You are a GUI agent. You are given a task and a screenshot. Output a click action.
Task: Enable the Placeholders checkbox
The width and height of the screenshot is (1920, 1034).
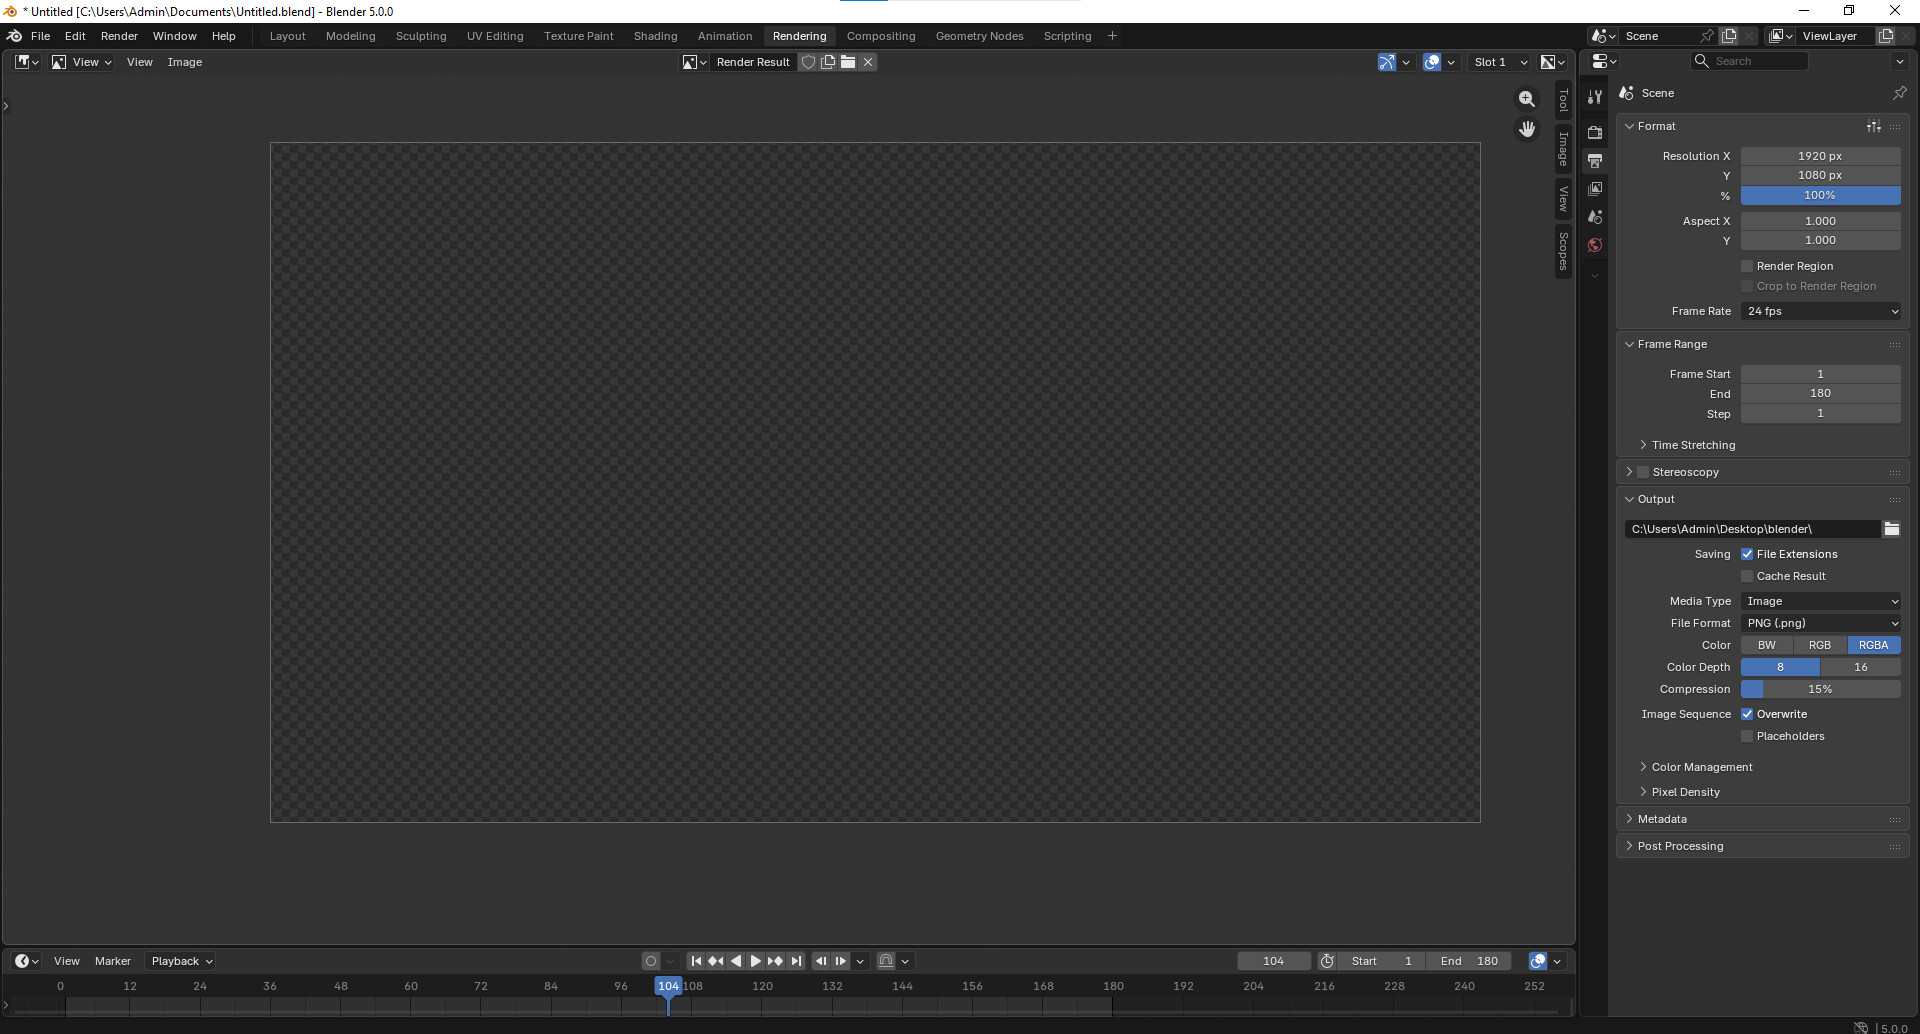coord(1747,736)
